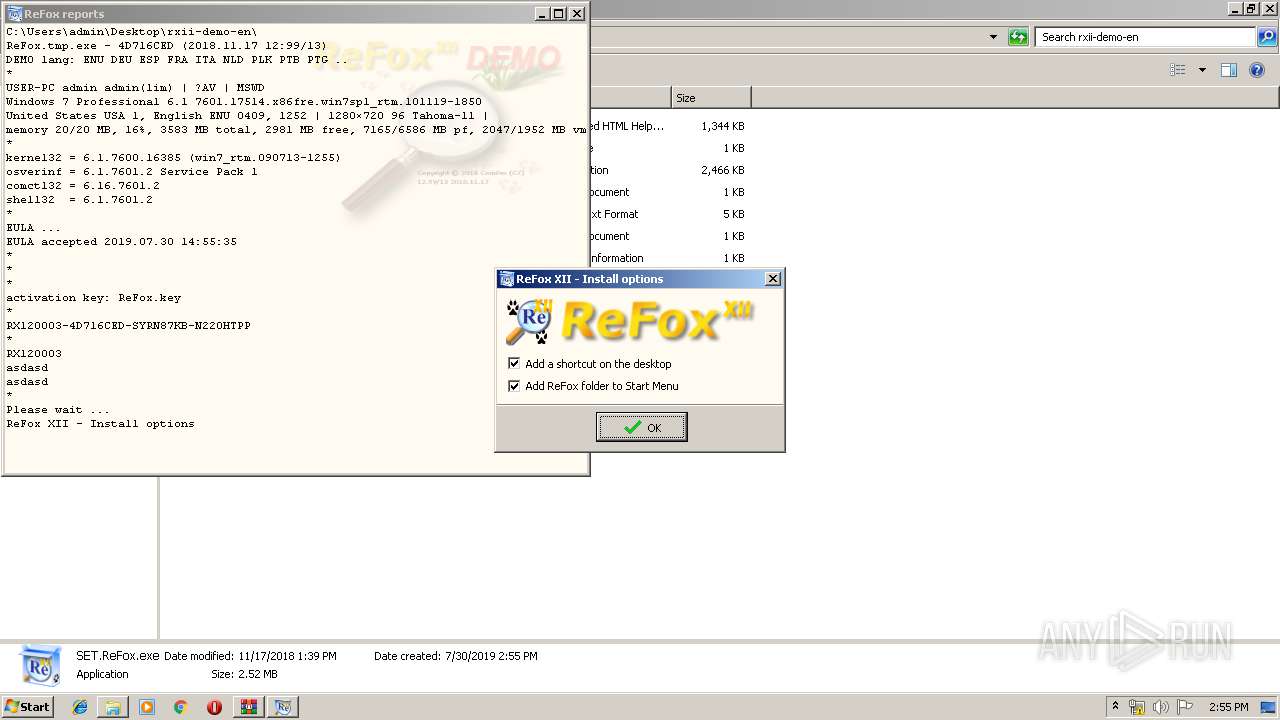Image resolution: width=1280 pixels, height=720 pixels.
Task: Click the RX120003-4D716CED key line in the report
Action: (x=128, y=326)
